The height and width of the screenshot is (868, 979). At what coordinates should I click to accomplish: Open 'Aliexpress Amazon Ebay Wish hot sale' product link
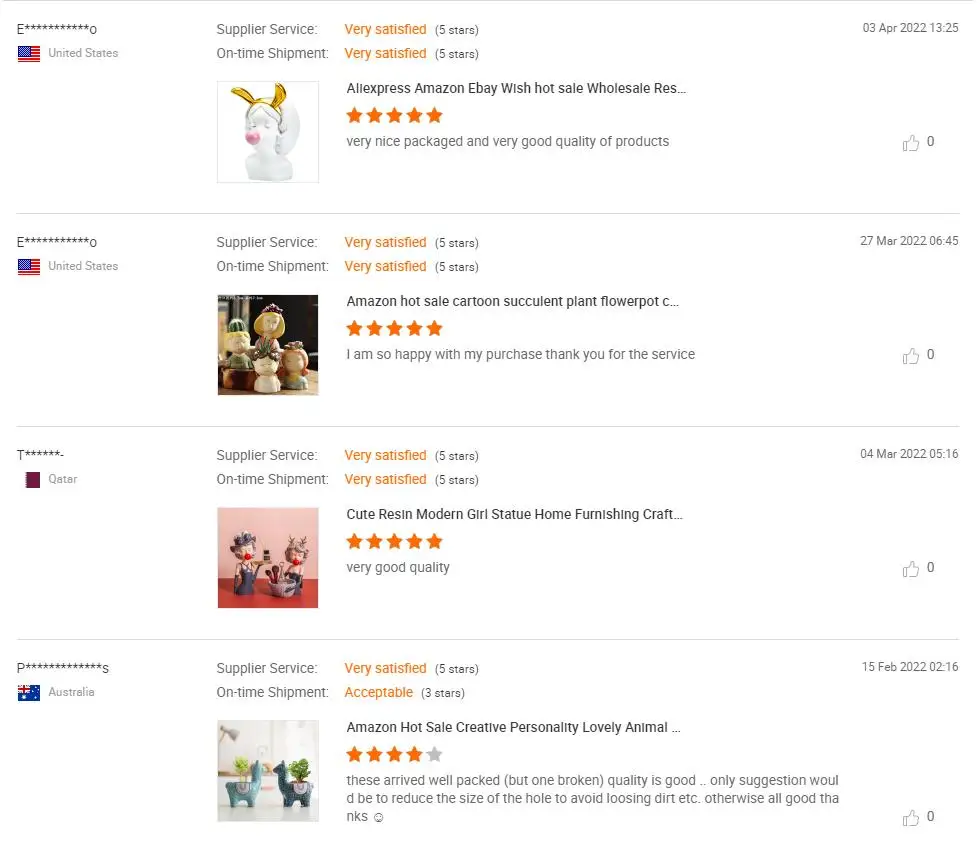(x=516, y=88)
